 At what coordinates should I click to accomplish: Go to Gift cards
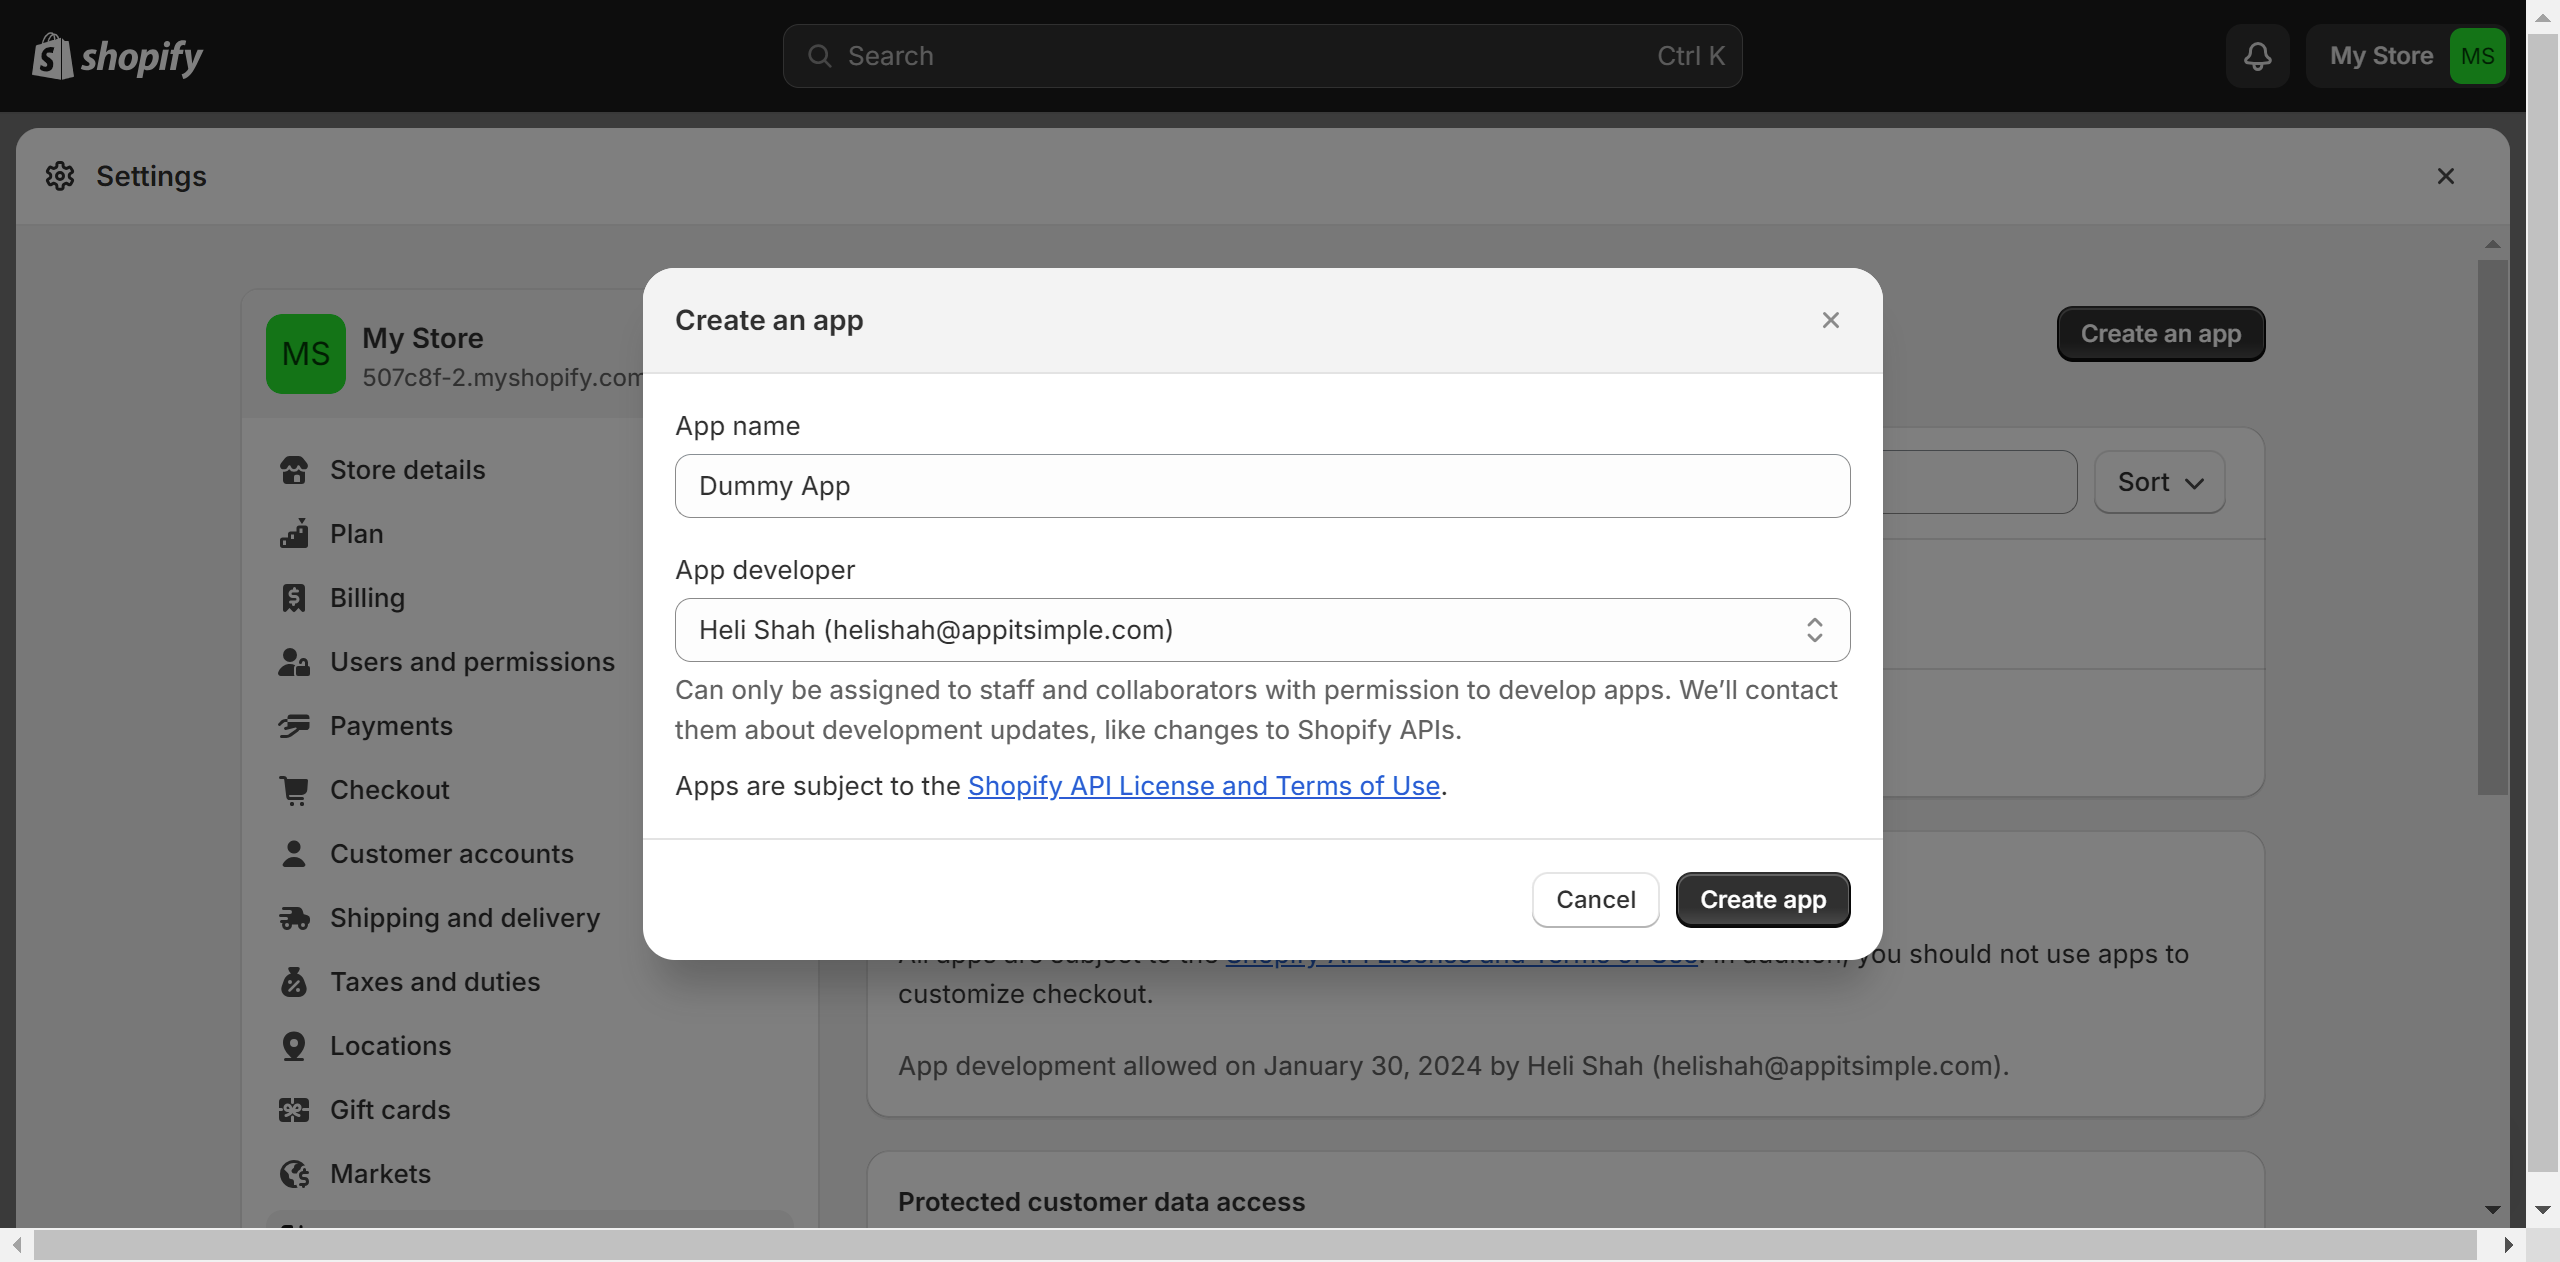click(390, 1110)
